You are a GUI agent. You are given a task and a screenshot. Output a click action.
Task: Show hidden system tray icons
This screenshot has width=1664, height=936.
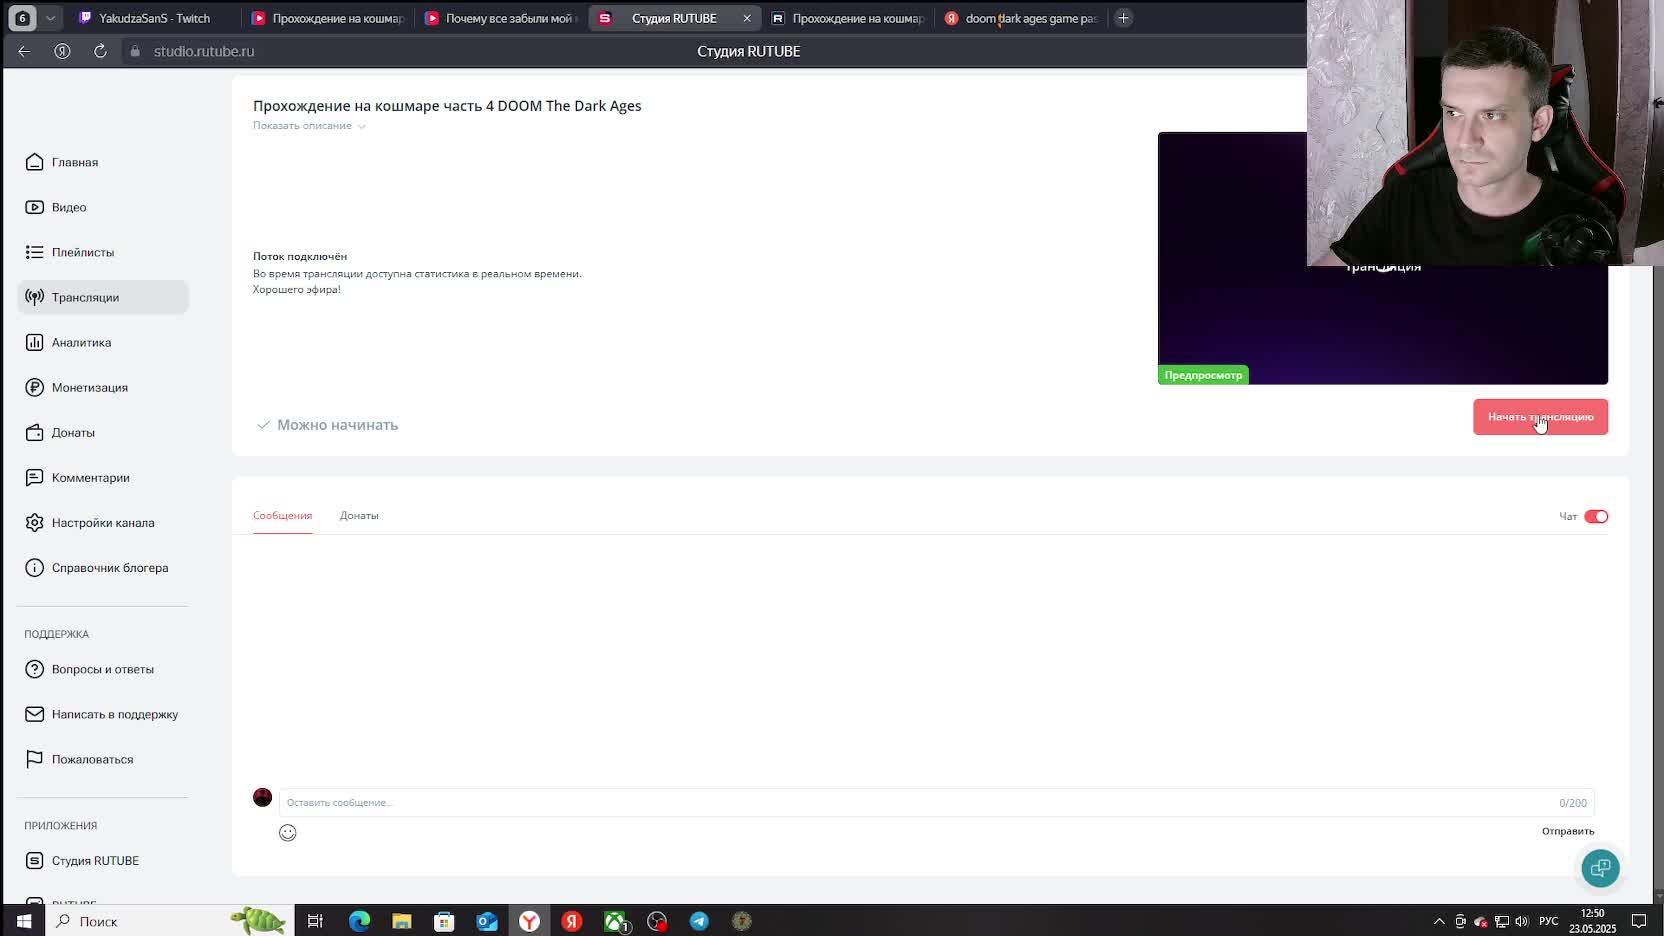[x=1439, y=921]
